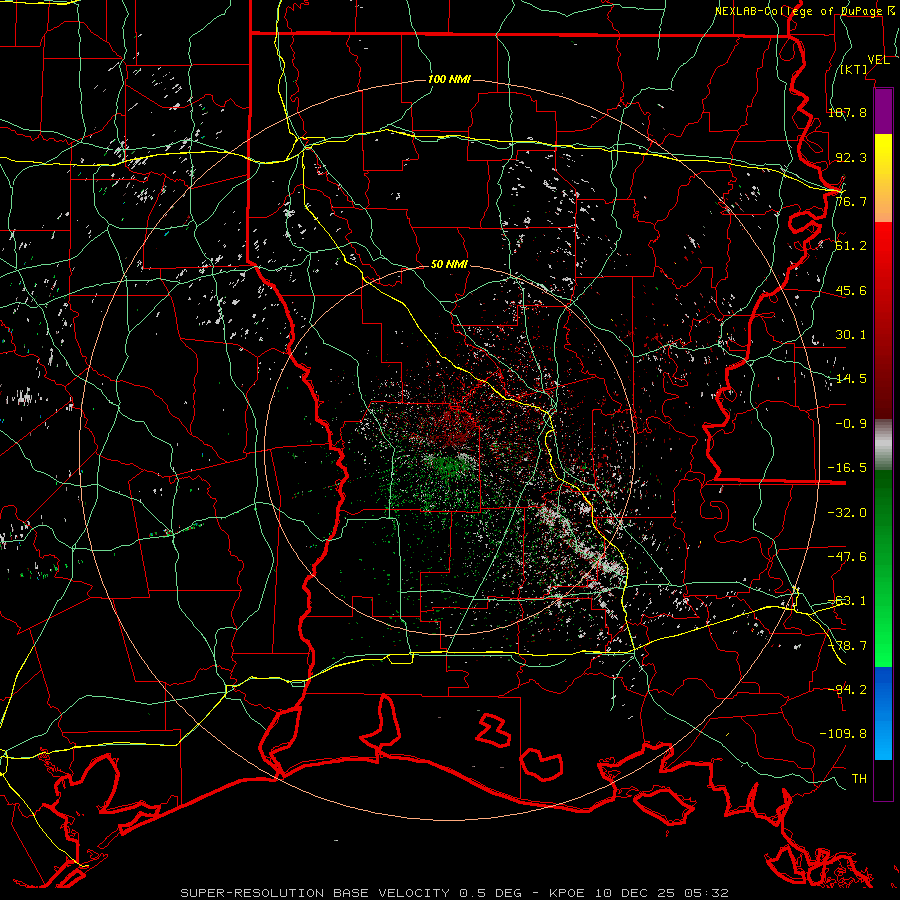The height and width of the screenshot is (900, 900).
Task: Pick the bright green segment near -78.7
Action: coord(883,646)
